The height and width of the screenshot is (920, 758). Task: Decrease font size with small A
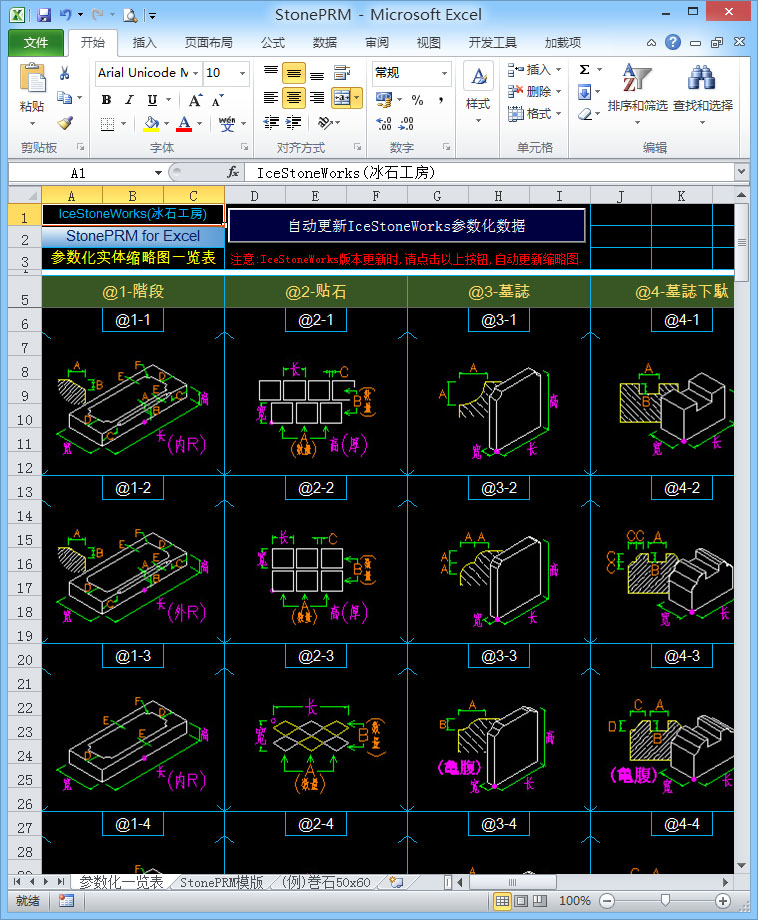[x=218, y=100]
